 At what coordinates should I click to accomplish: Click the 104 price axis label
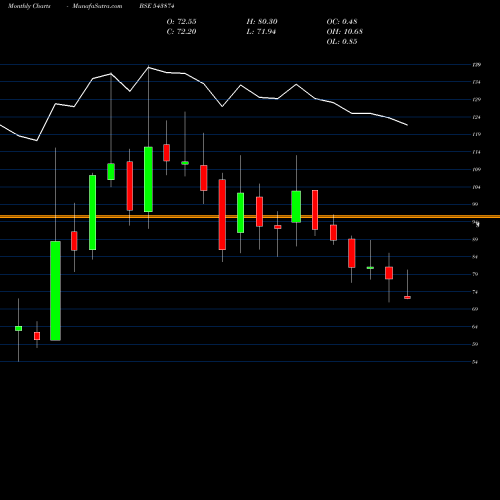pyautogui.click(x=476, y=187)
